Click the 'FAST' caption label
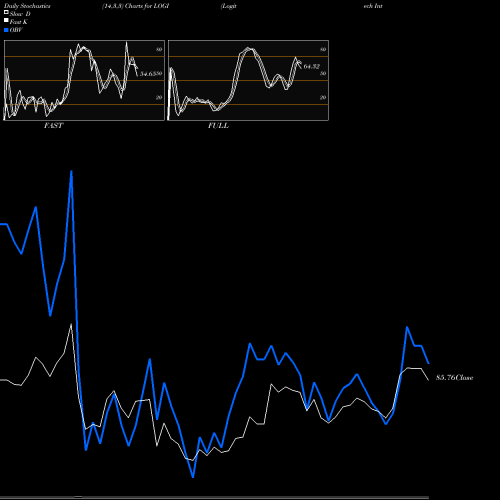The image size is (500, 500). click(53, 126)
